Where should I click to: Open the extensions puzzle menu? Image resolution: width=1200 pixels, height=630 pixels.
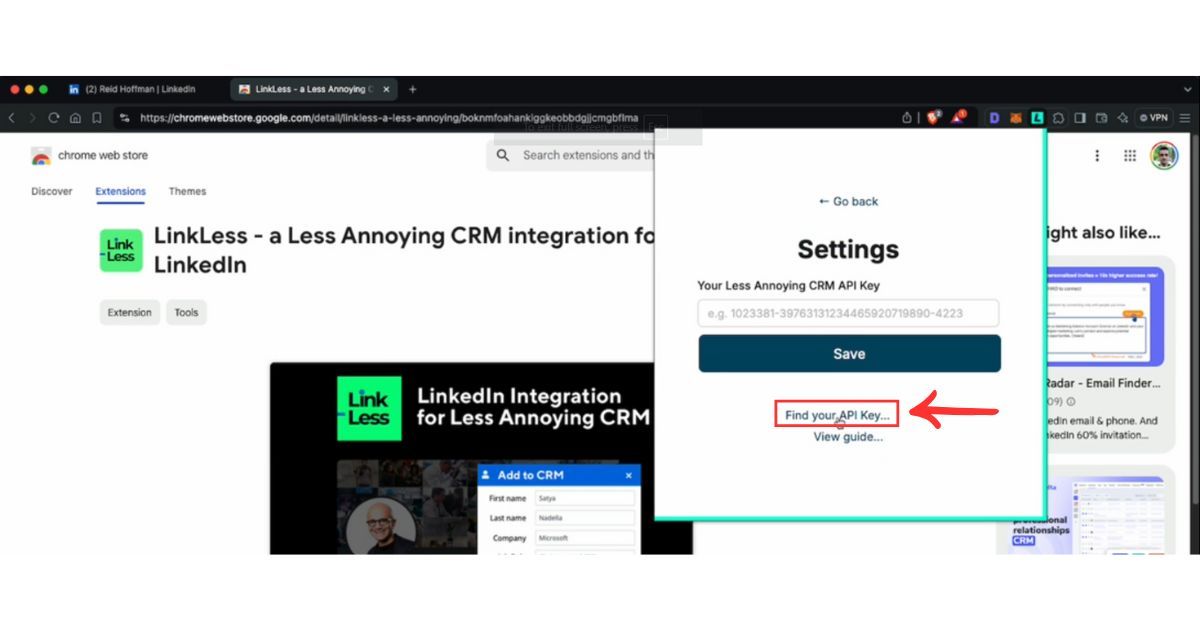[1059, 118]
